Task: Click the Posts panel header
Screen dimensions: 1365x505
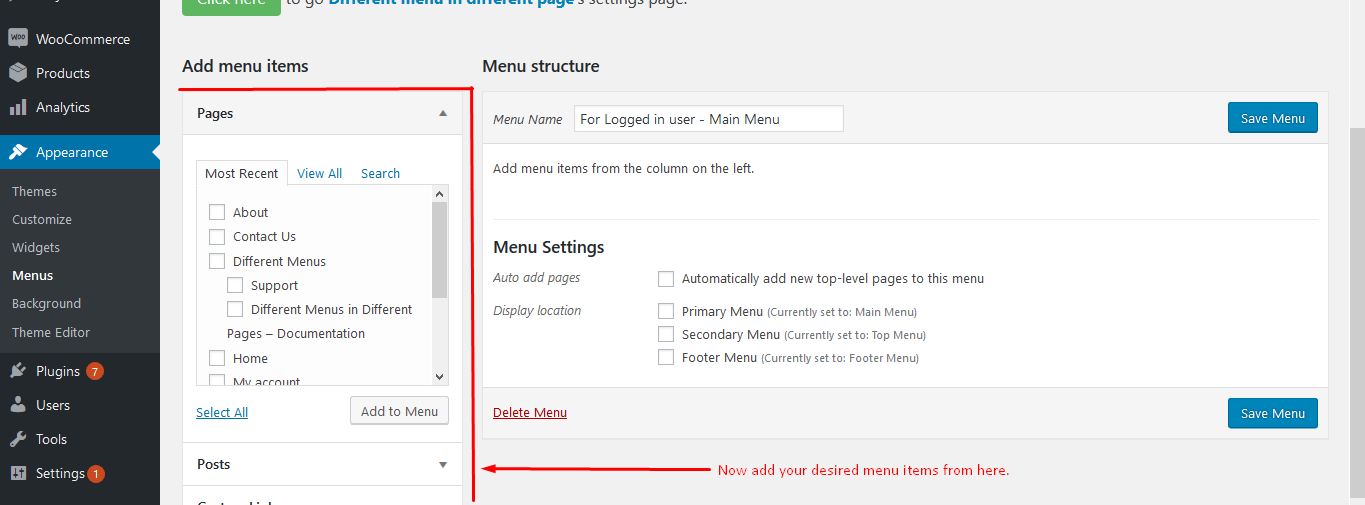Action: click(x=322, y=464)
